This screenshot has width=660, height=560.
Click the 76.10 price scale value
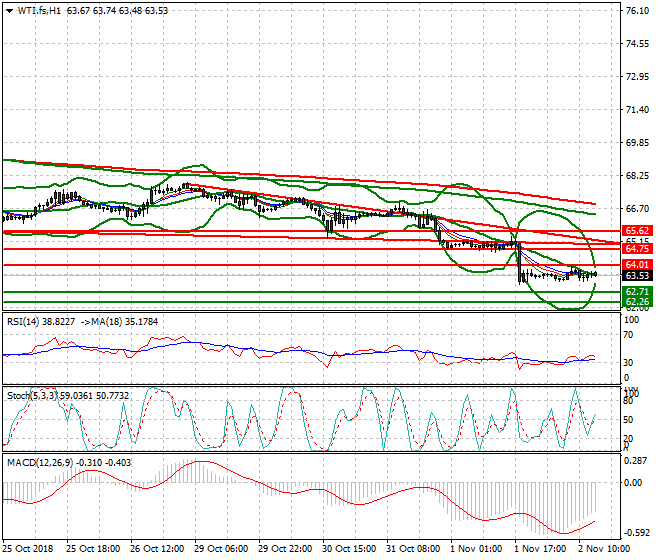(x=637, y=11)
